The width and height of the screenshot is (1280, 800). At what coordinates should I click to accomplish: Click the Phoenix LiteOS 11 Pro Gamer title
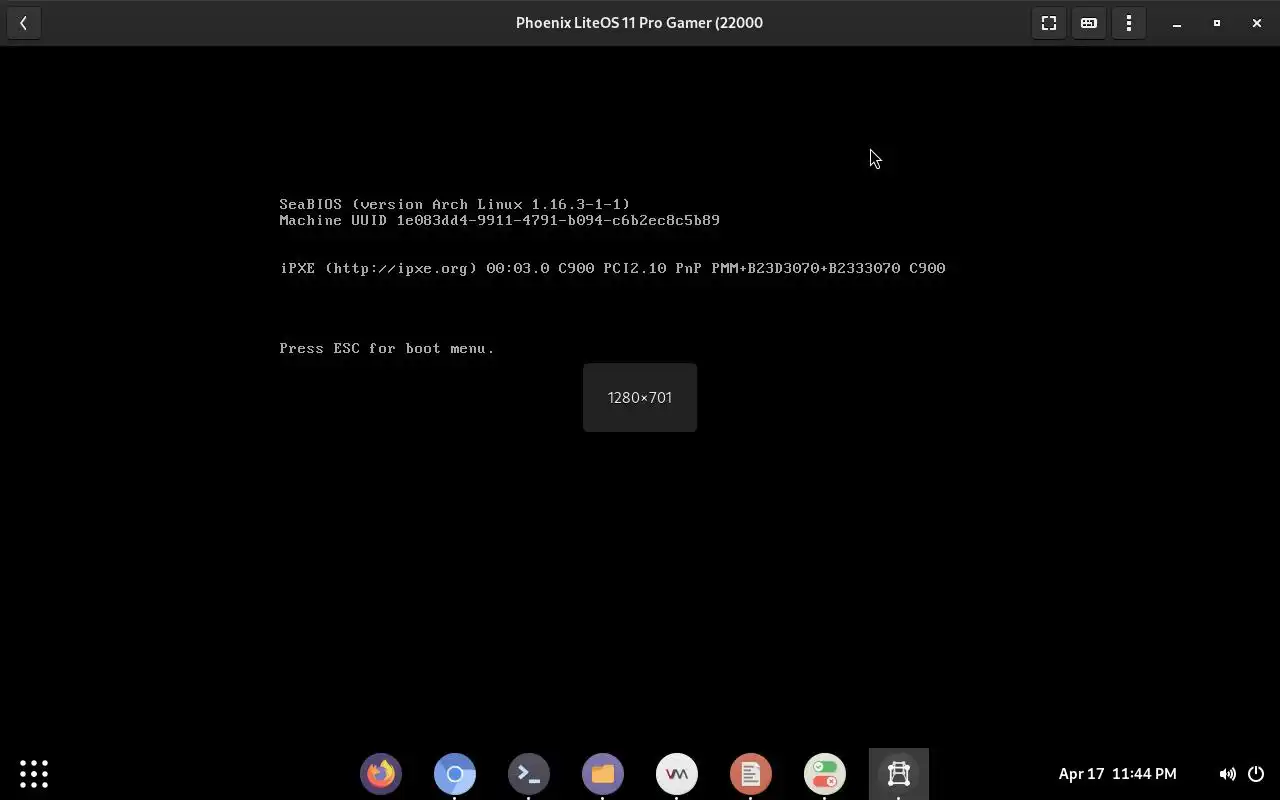click(639, 23)
